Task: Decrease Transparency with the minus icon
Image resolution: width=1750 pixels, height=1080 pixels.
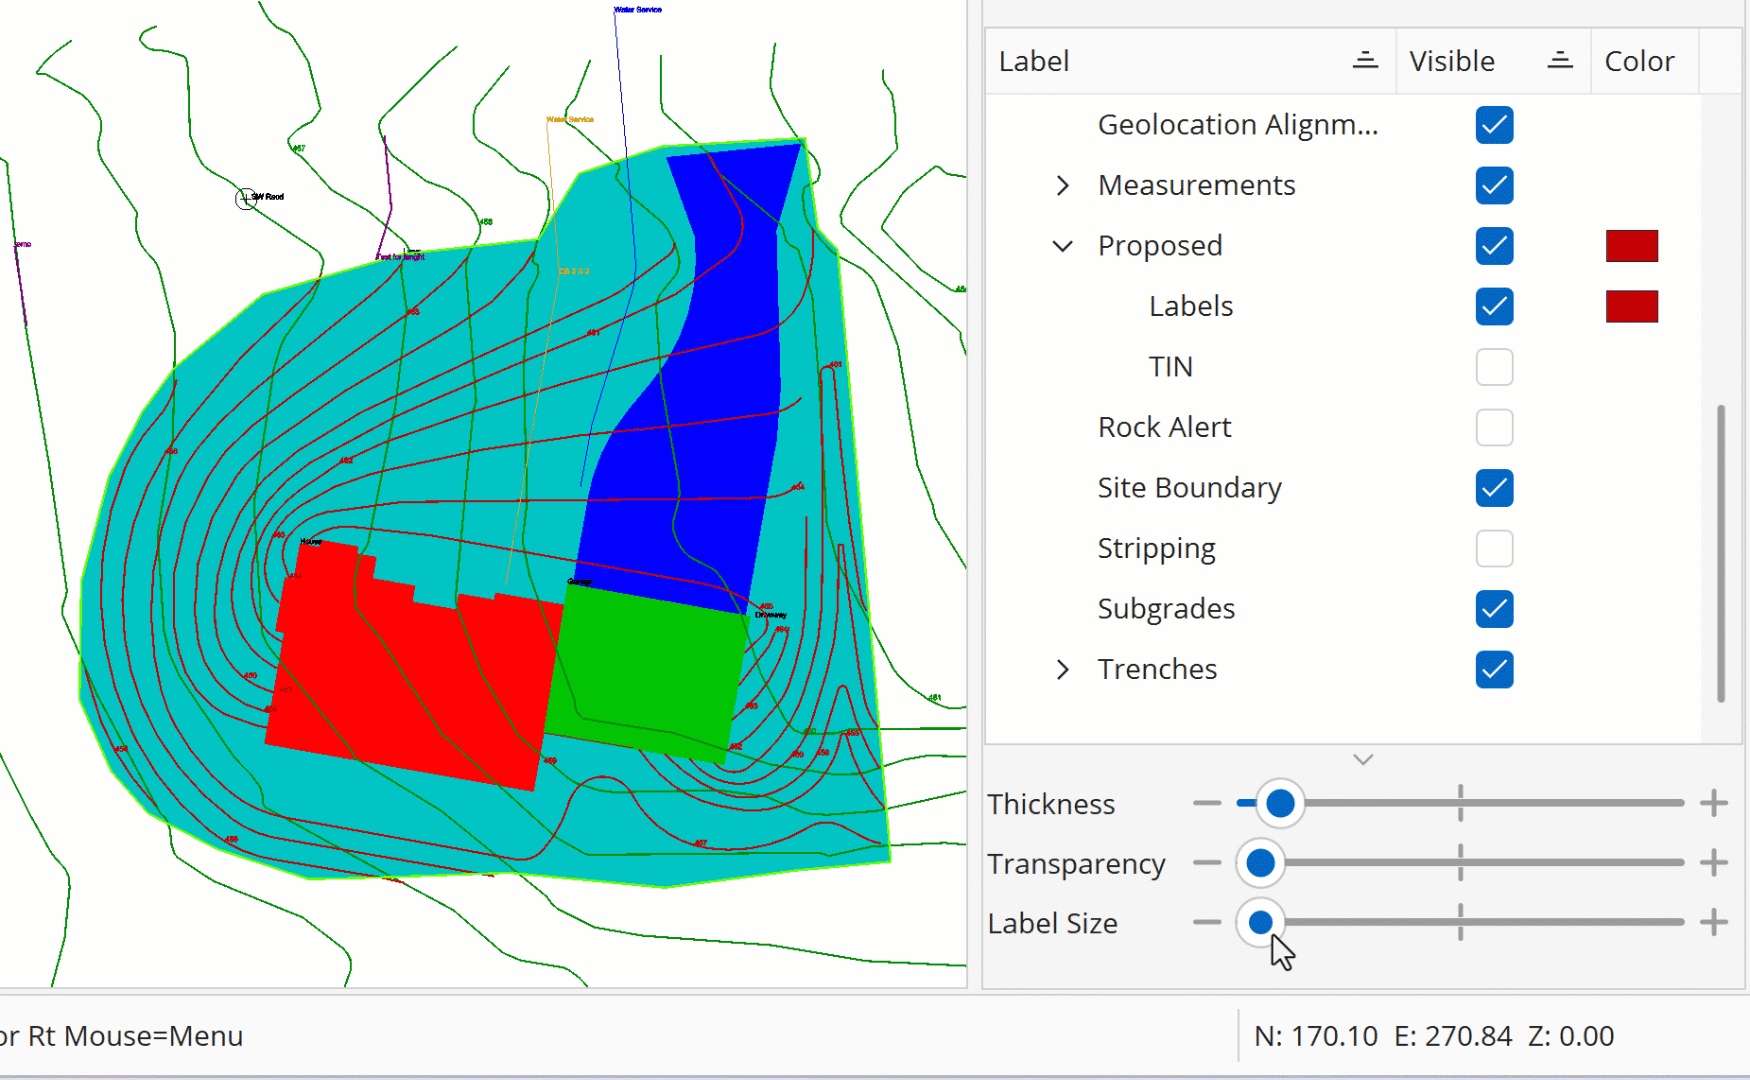Action: click(x=1207, y=863)
